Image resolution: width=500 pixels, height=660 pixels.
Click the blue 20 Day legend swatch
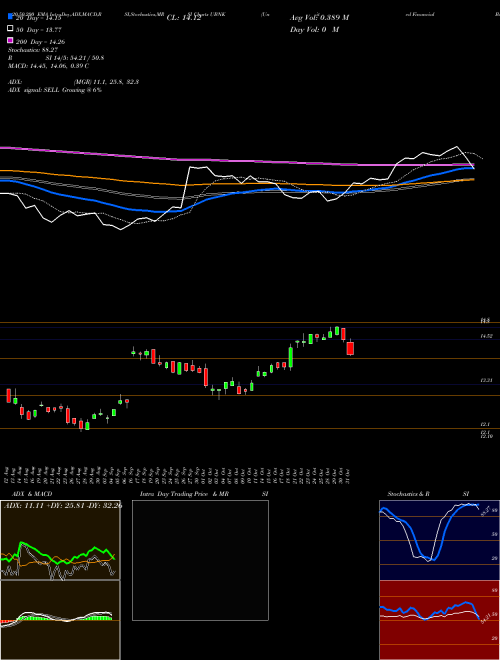point(10,17)
